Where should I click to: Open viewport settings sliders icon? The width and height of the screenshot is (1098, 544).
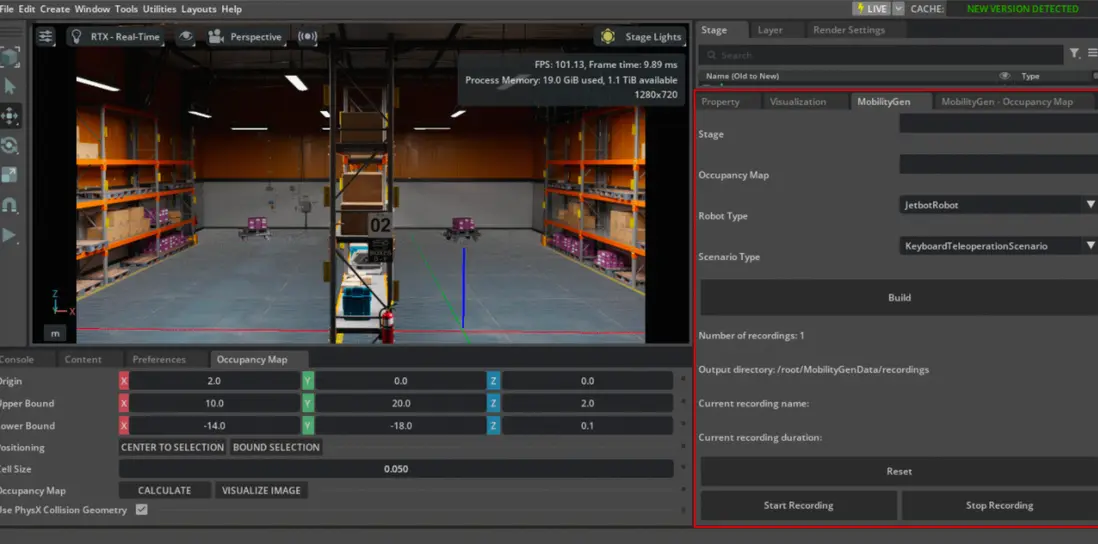click(46, 37)
